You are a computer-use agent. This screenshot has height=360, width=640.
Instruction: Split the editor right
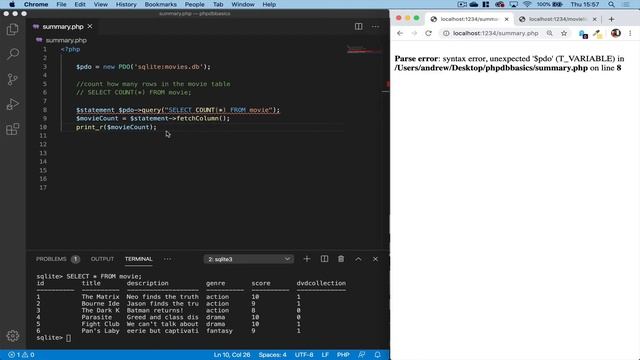pyautogui.click(x=358, y=27)
